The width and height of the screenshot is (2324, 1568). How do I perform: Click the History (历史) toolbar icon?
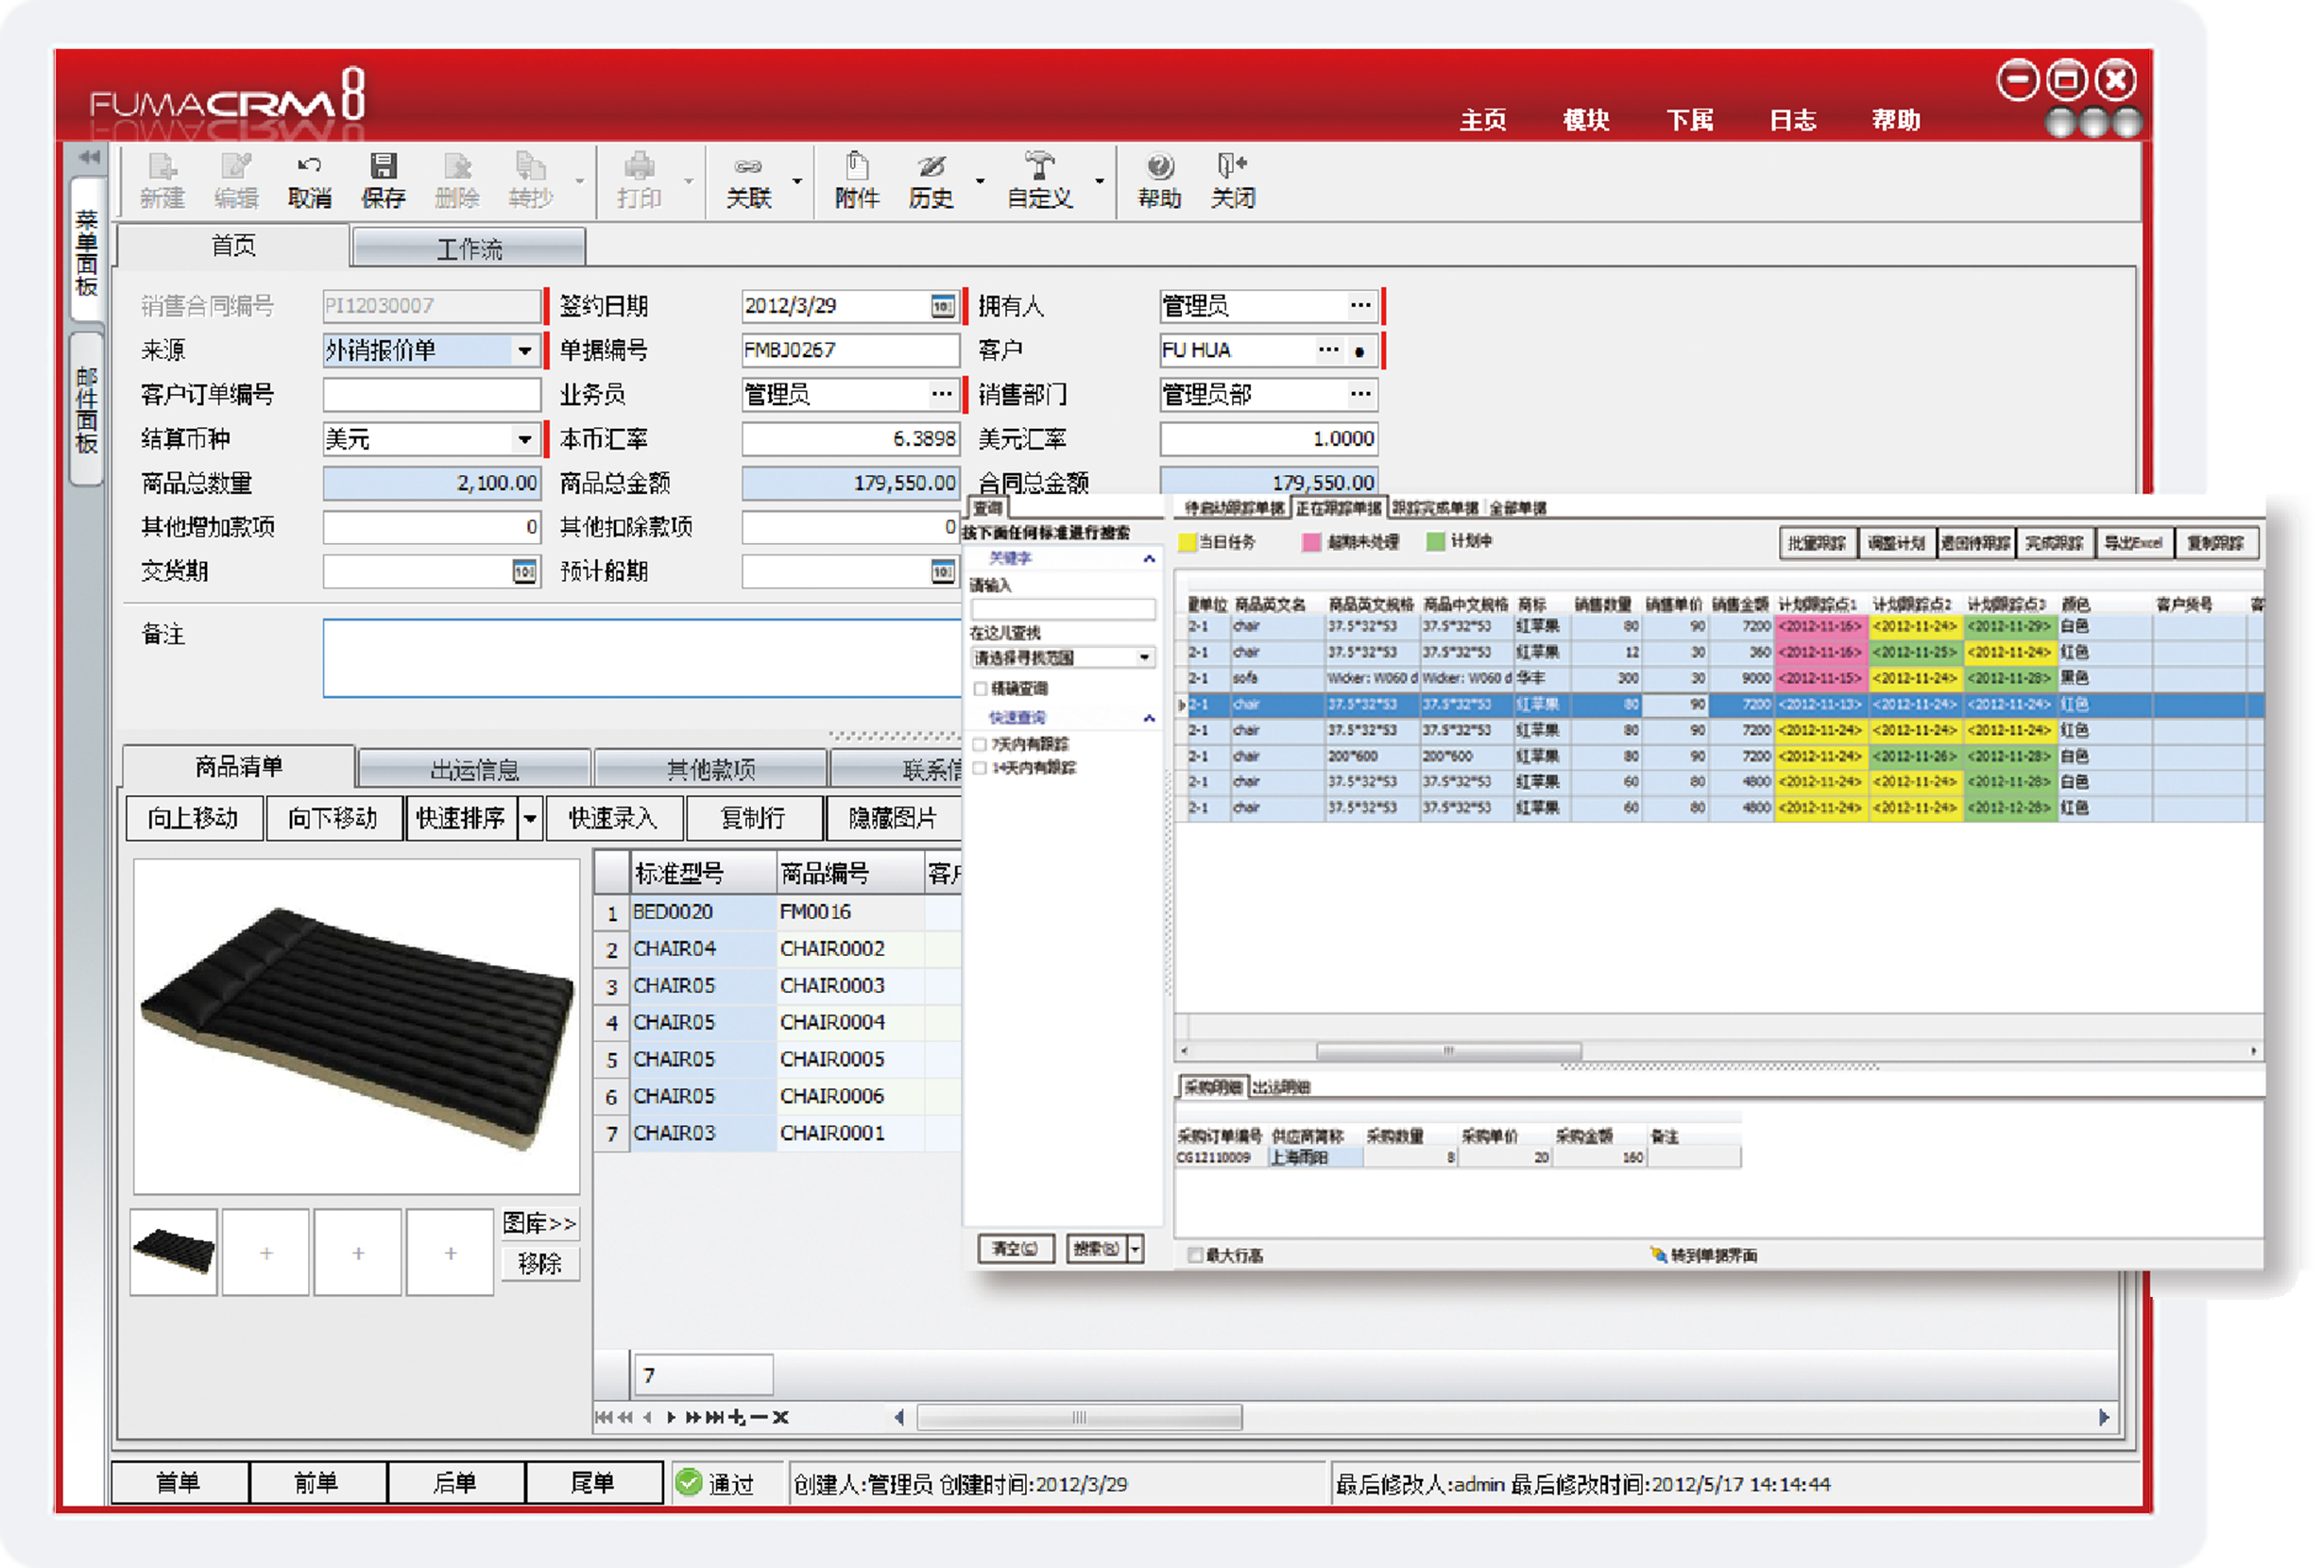pyautogui.click(x=931, y=167)
